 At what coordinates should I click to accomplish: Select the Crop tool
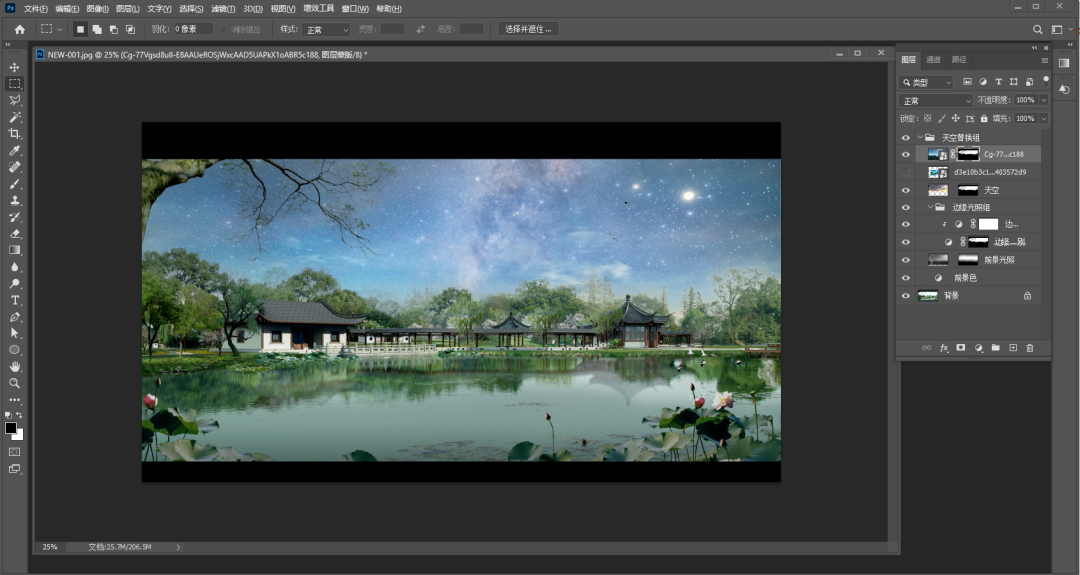tap(14, 134)
